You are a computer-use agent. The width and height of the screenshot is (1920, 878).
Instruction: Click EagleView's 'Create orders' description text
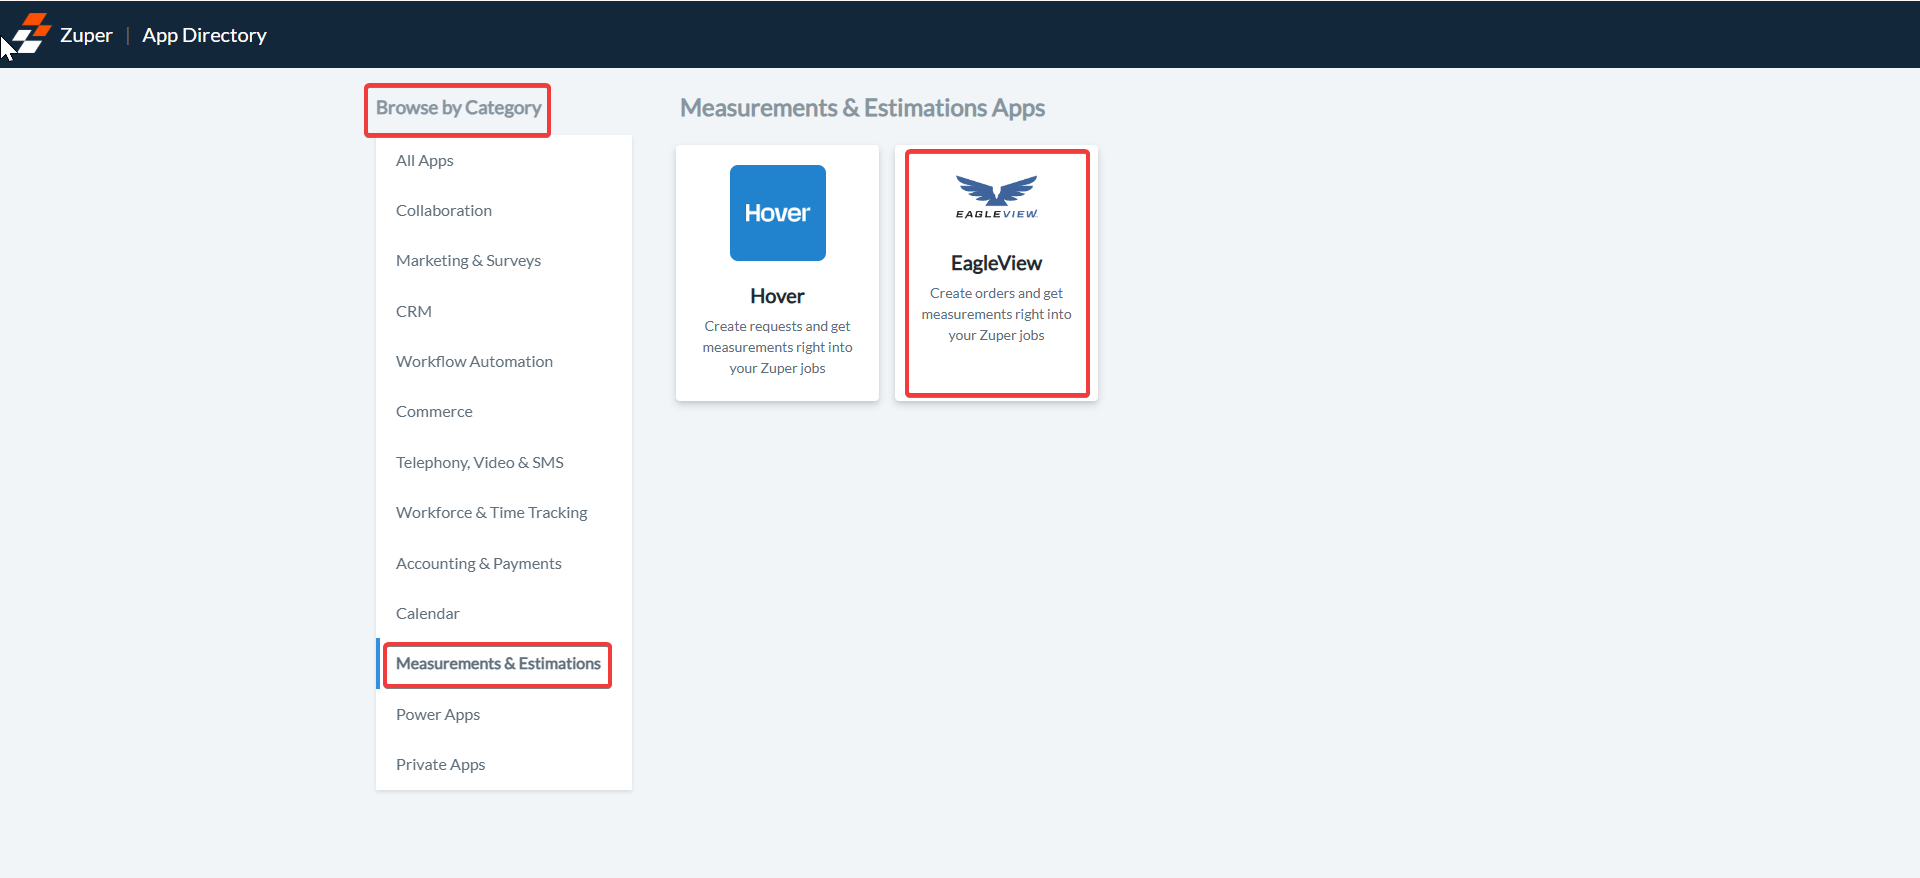996,314
